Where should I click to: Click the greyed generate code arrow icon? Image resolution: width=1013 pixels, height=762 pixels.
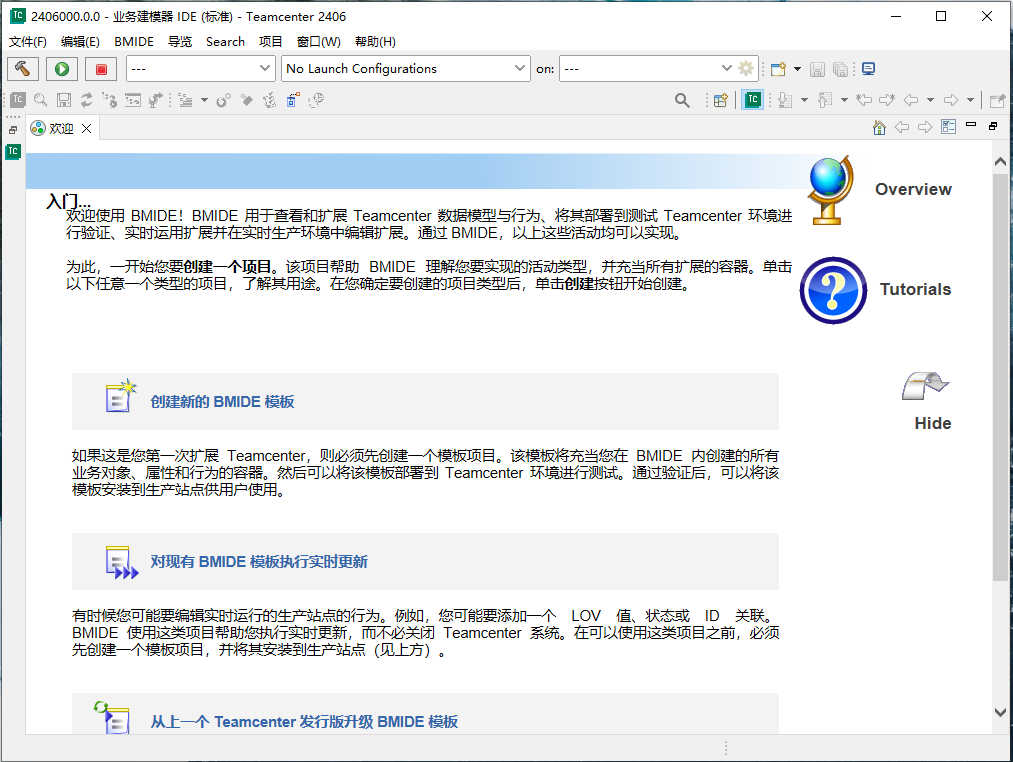click(x=155, y=100)
